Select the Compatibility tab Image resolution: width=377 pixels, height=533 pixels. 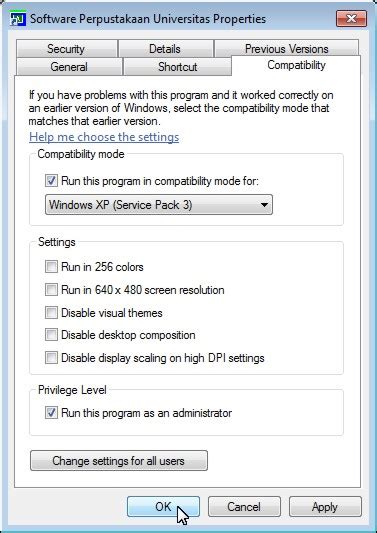[296, 65]
